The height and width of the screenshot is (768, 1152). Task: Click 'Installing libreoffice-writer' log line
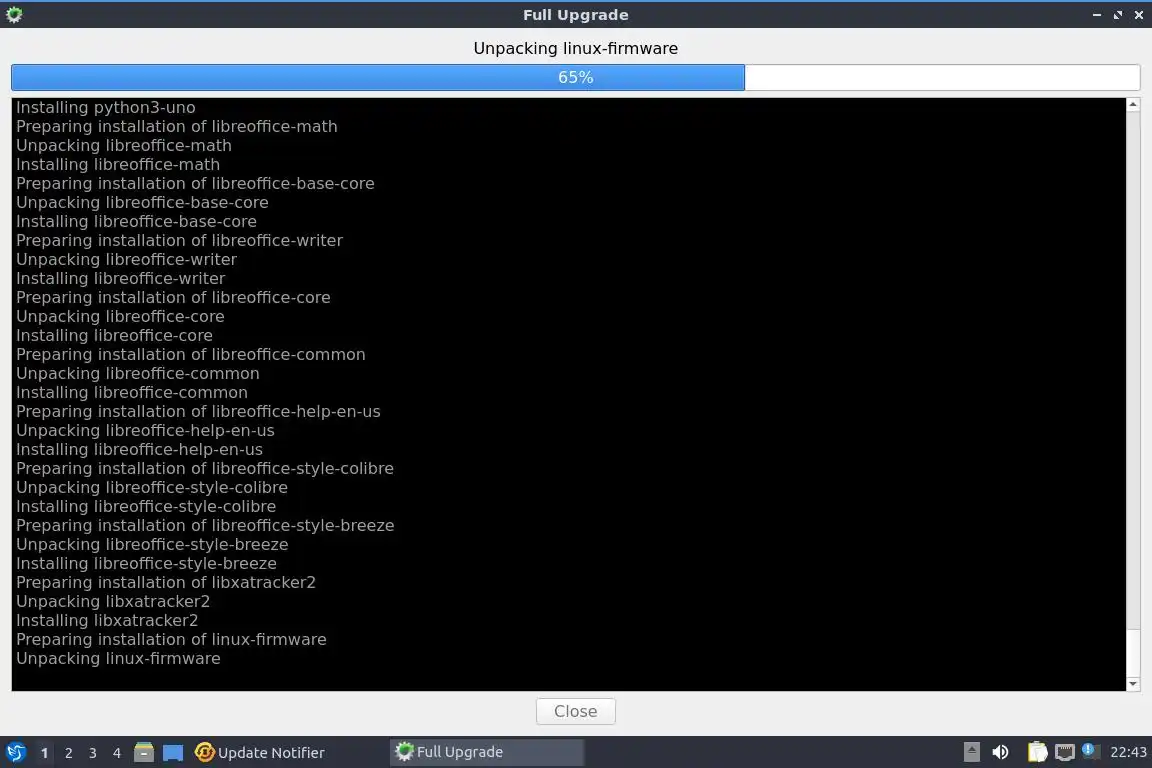pos(120,279)
